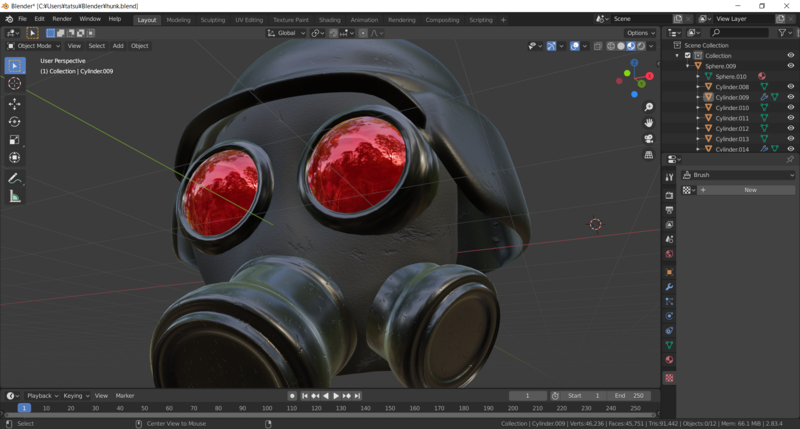This screenshot has width=800, height=429.
Task: Open the Playback menu in the timeline
Action: pos(42,396)
